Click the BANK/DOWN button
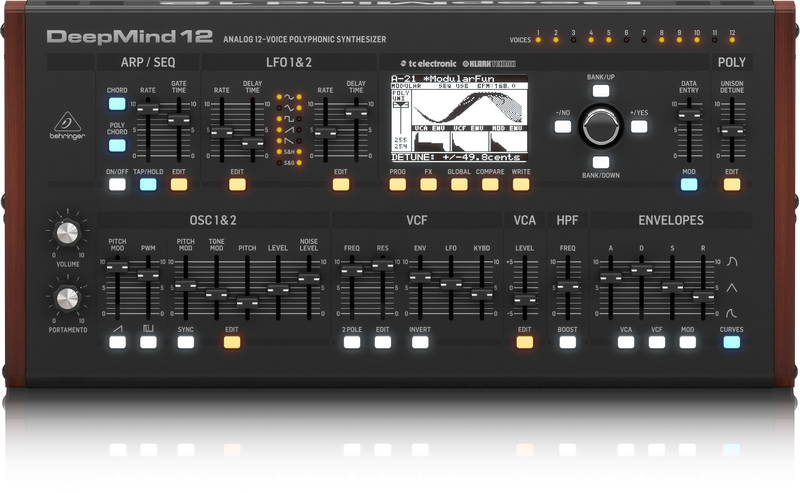The image size is (800, 493). coord(601,162)
